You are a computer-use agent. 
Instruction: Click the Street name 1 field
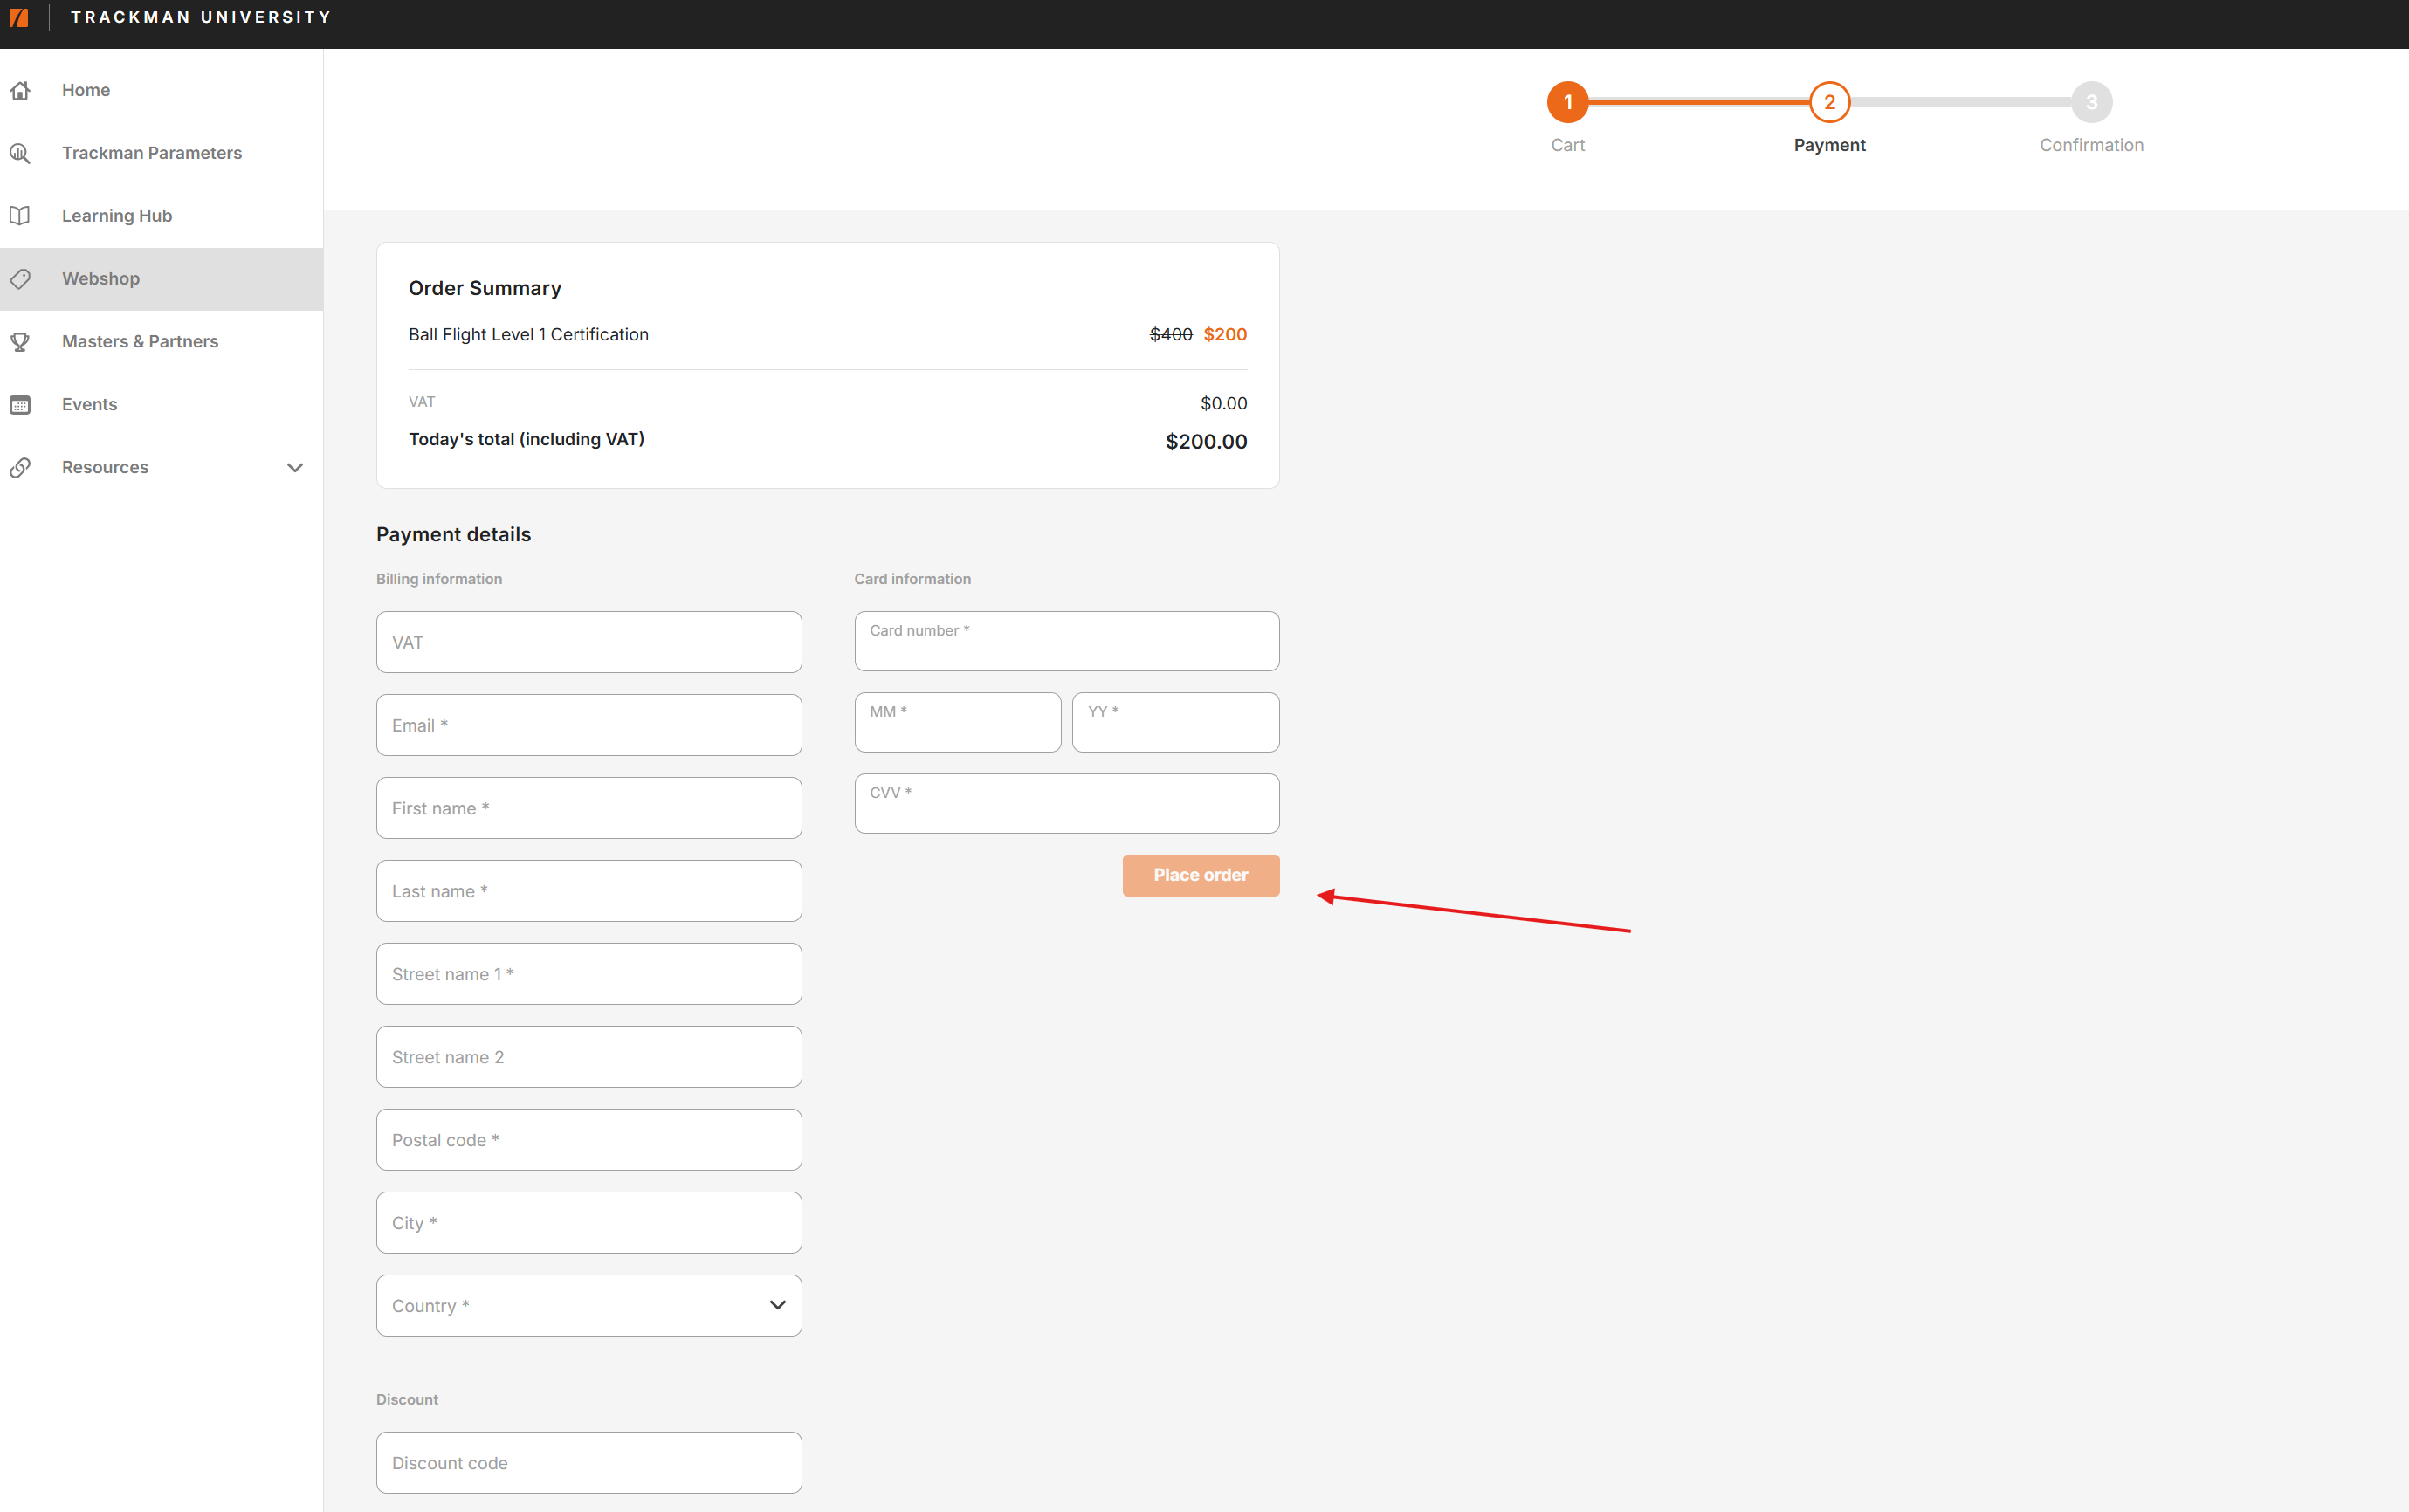coord(589,974)
